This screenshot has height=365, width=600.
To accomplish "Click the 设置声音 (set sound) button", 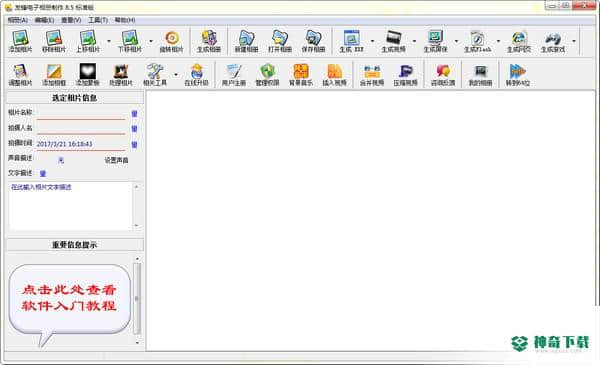I will (116, 160).
